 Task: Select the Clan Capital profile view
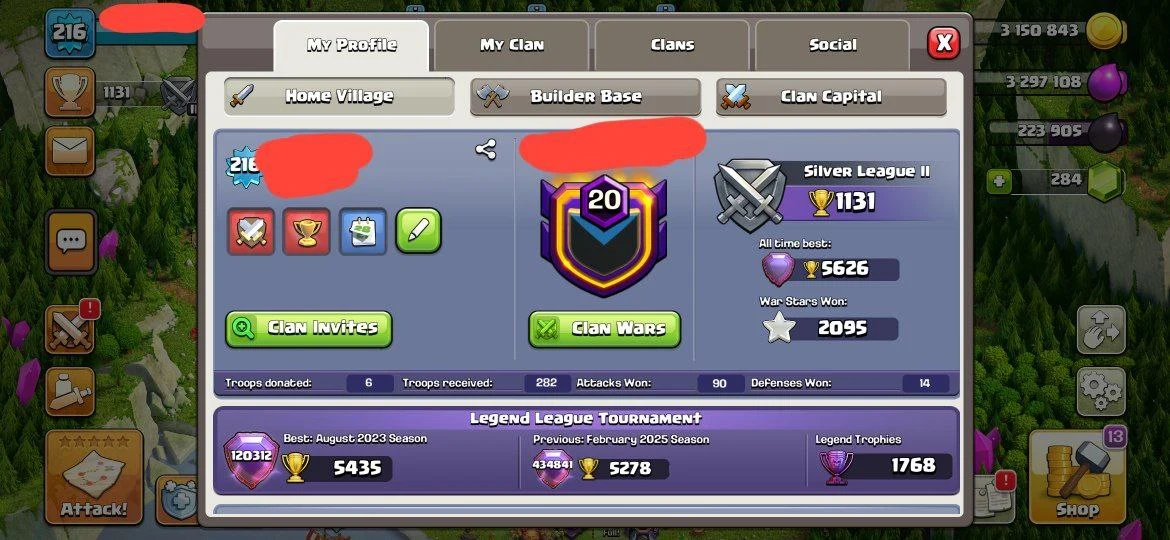[x=830, y=96]
